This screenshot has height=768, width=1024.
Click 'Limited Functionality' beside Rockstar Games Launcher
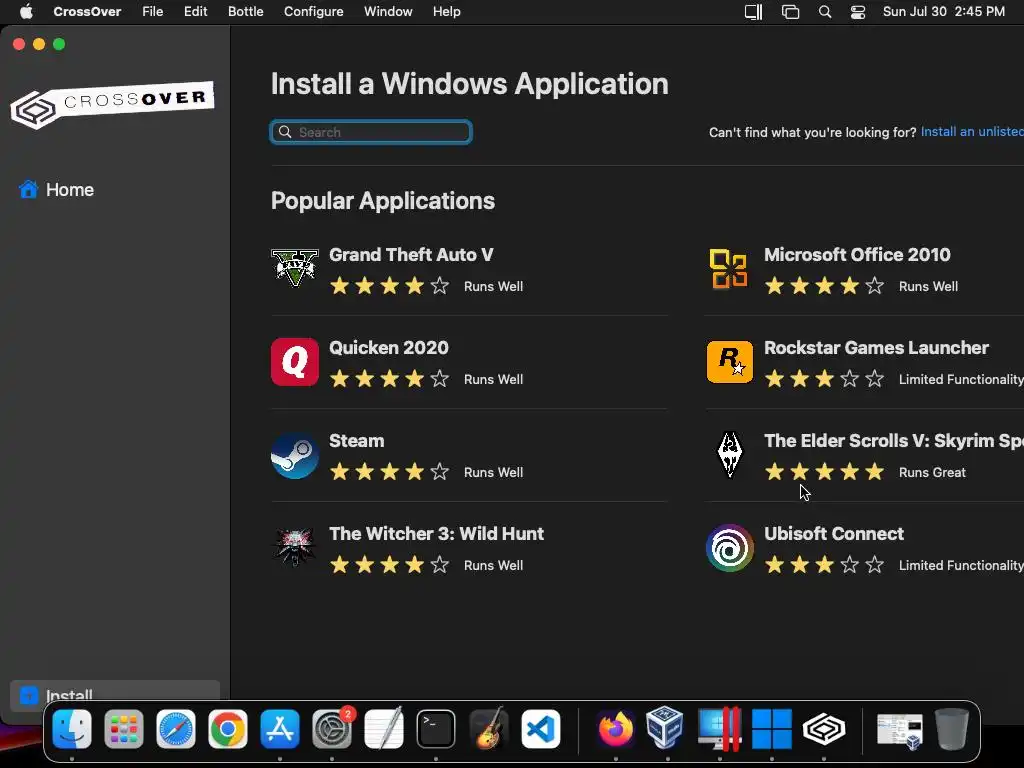pos(961,379)
